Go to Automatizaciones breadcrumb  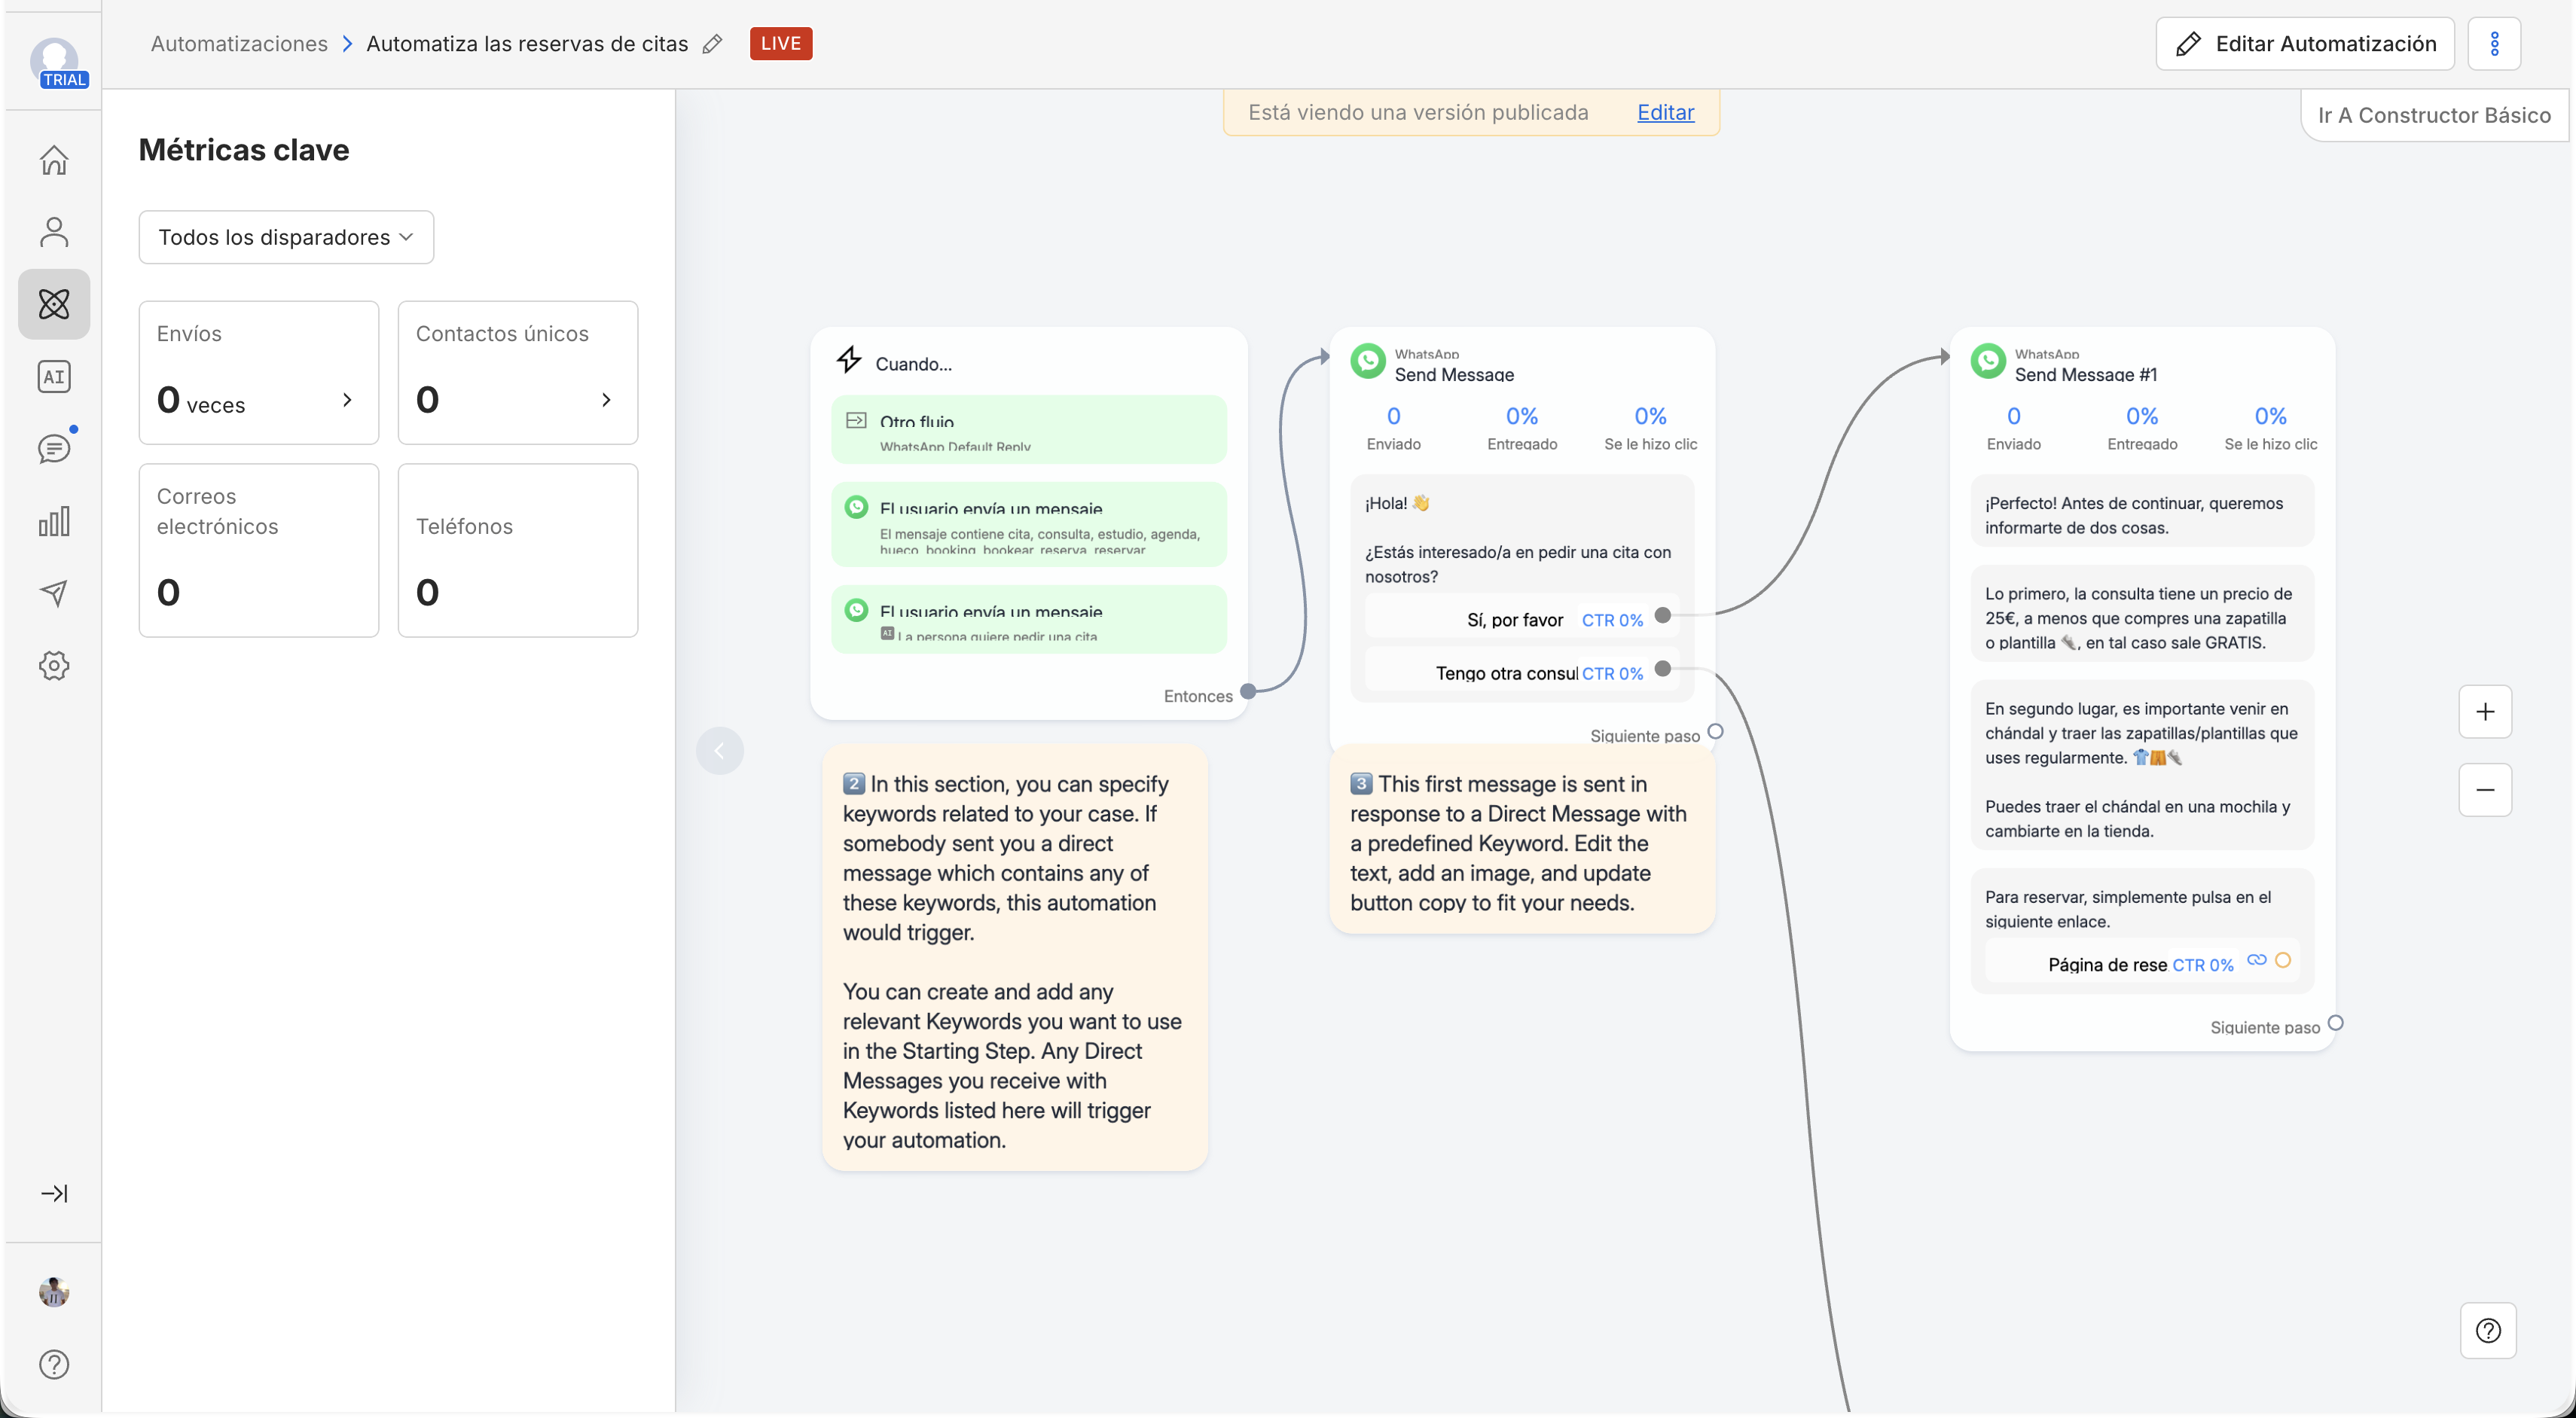[x=239, y=44]
